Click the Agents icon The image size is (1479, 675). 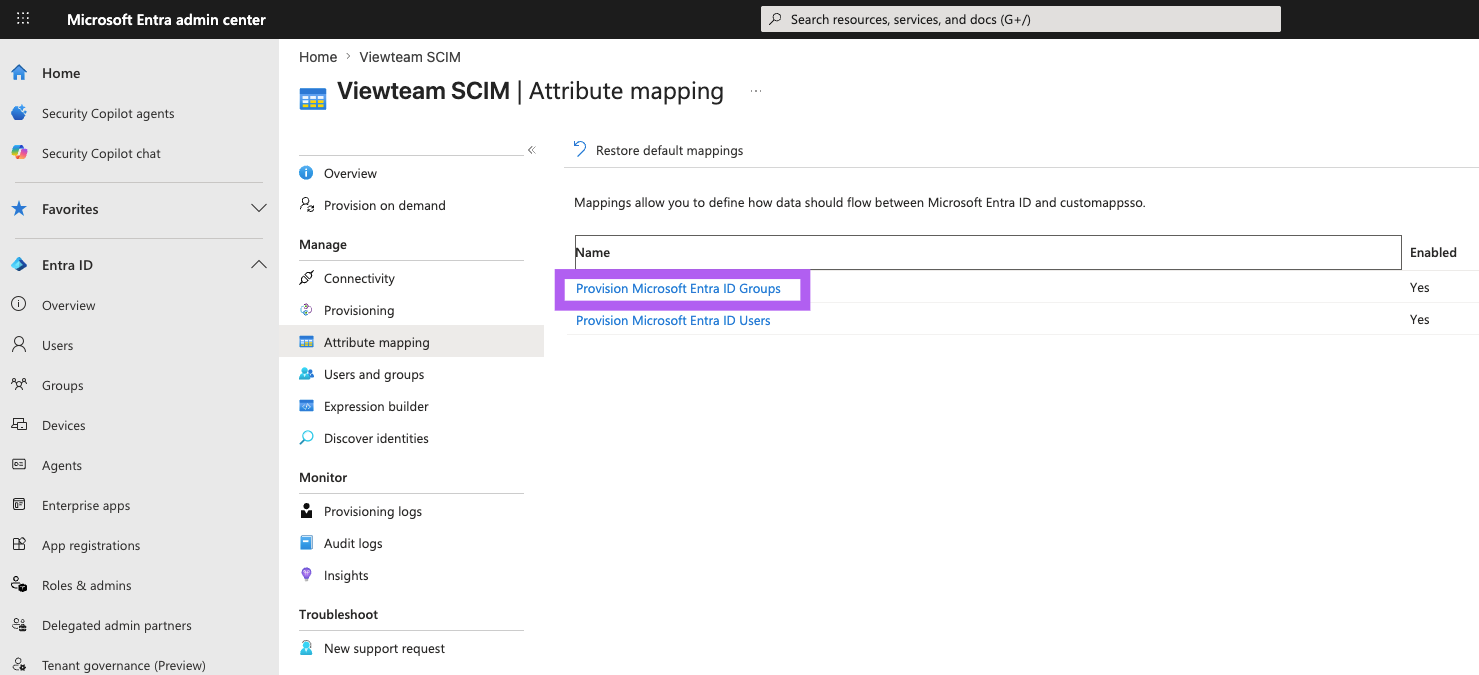19,465
